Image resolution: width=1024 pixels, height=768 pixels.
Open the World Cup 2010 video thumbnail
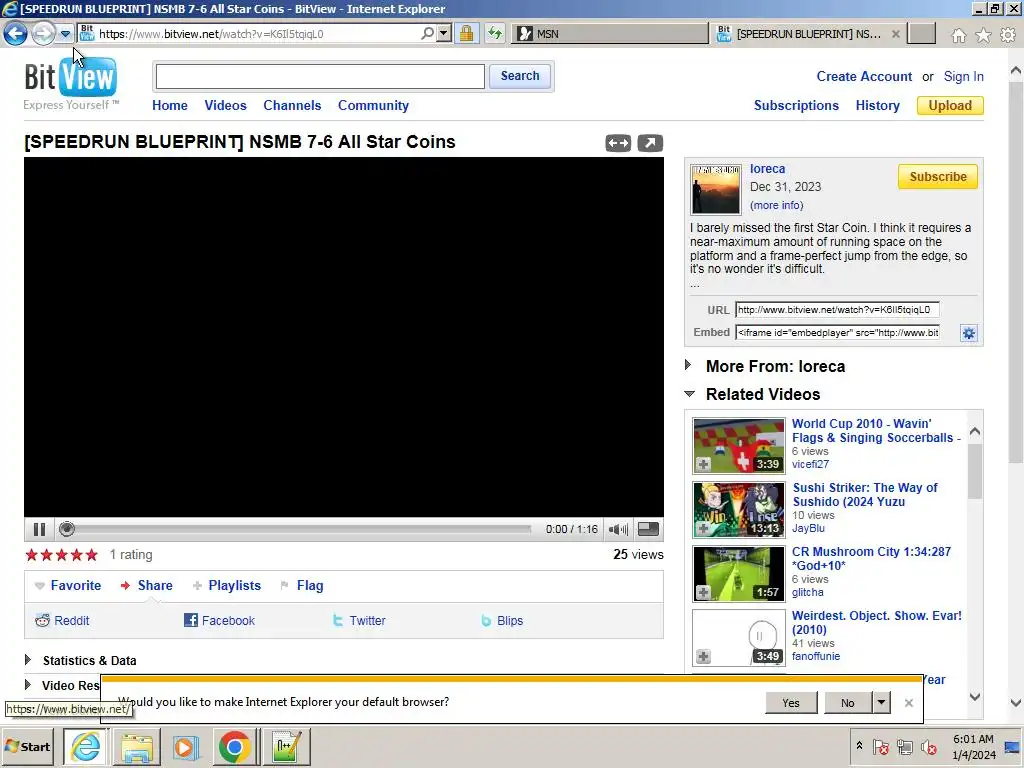(x=739, y=445)
